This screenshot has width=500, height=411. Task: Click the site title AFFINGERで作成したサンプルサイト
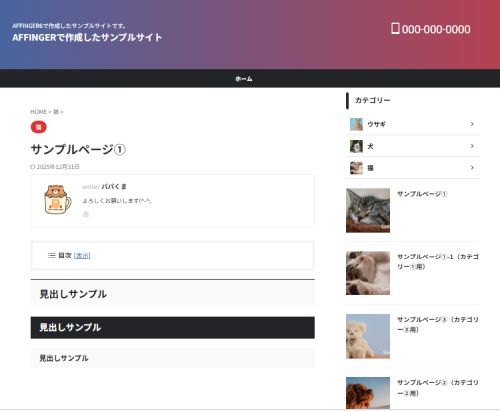[87, 37]
